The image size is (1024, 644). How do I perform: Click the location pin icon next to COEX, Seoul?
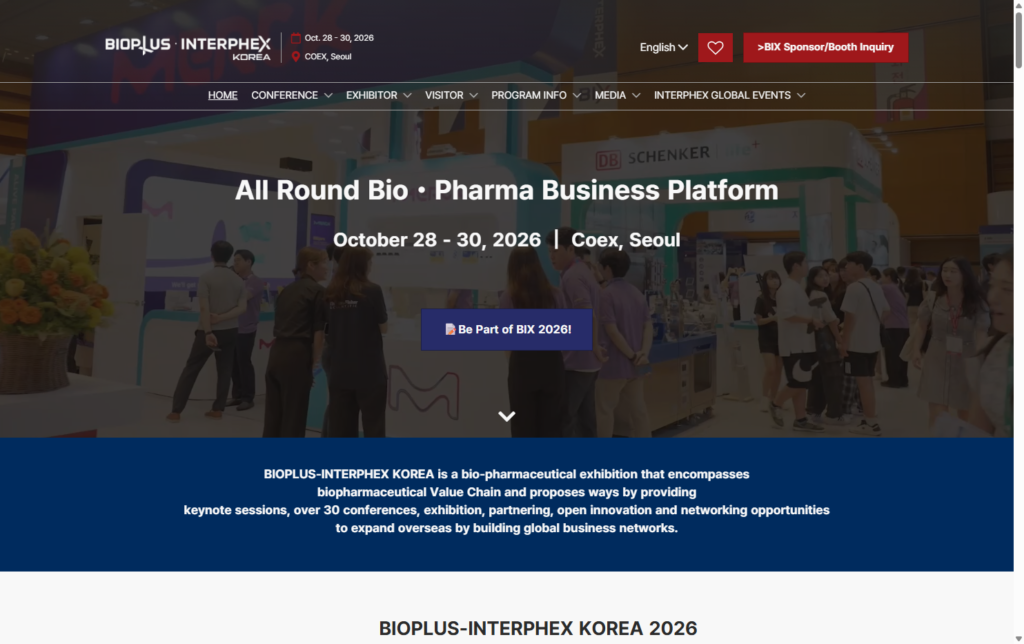coord(296,57)
